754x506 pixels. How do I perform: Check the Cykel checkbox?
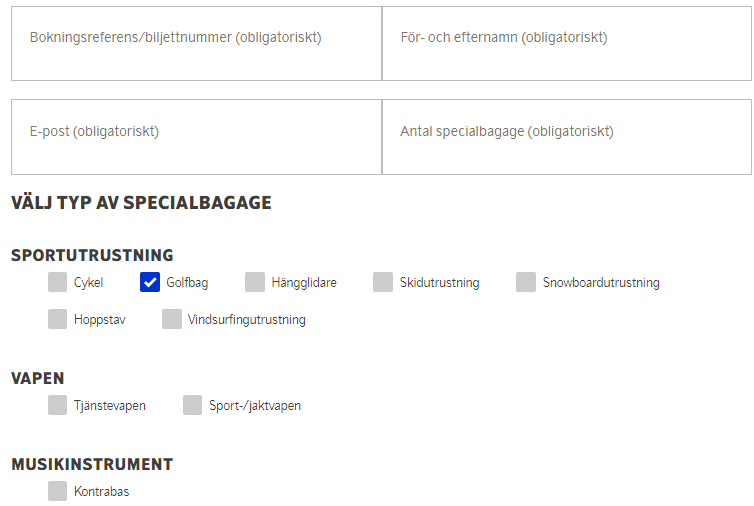(58, 282)
